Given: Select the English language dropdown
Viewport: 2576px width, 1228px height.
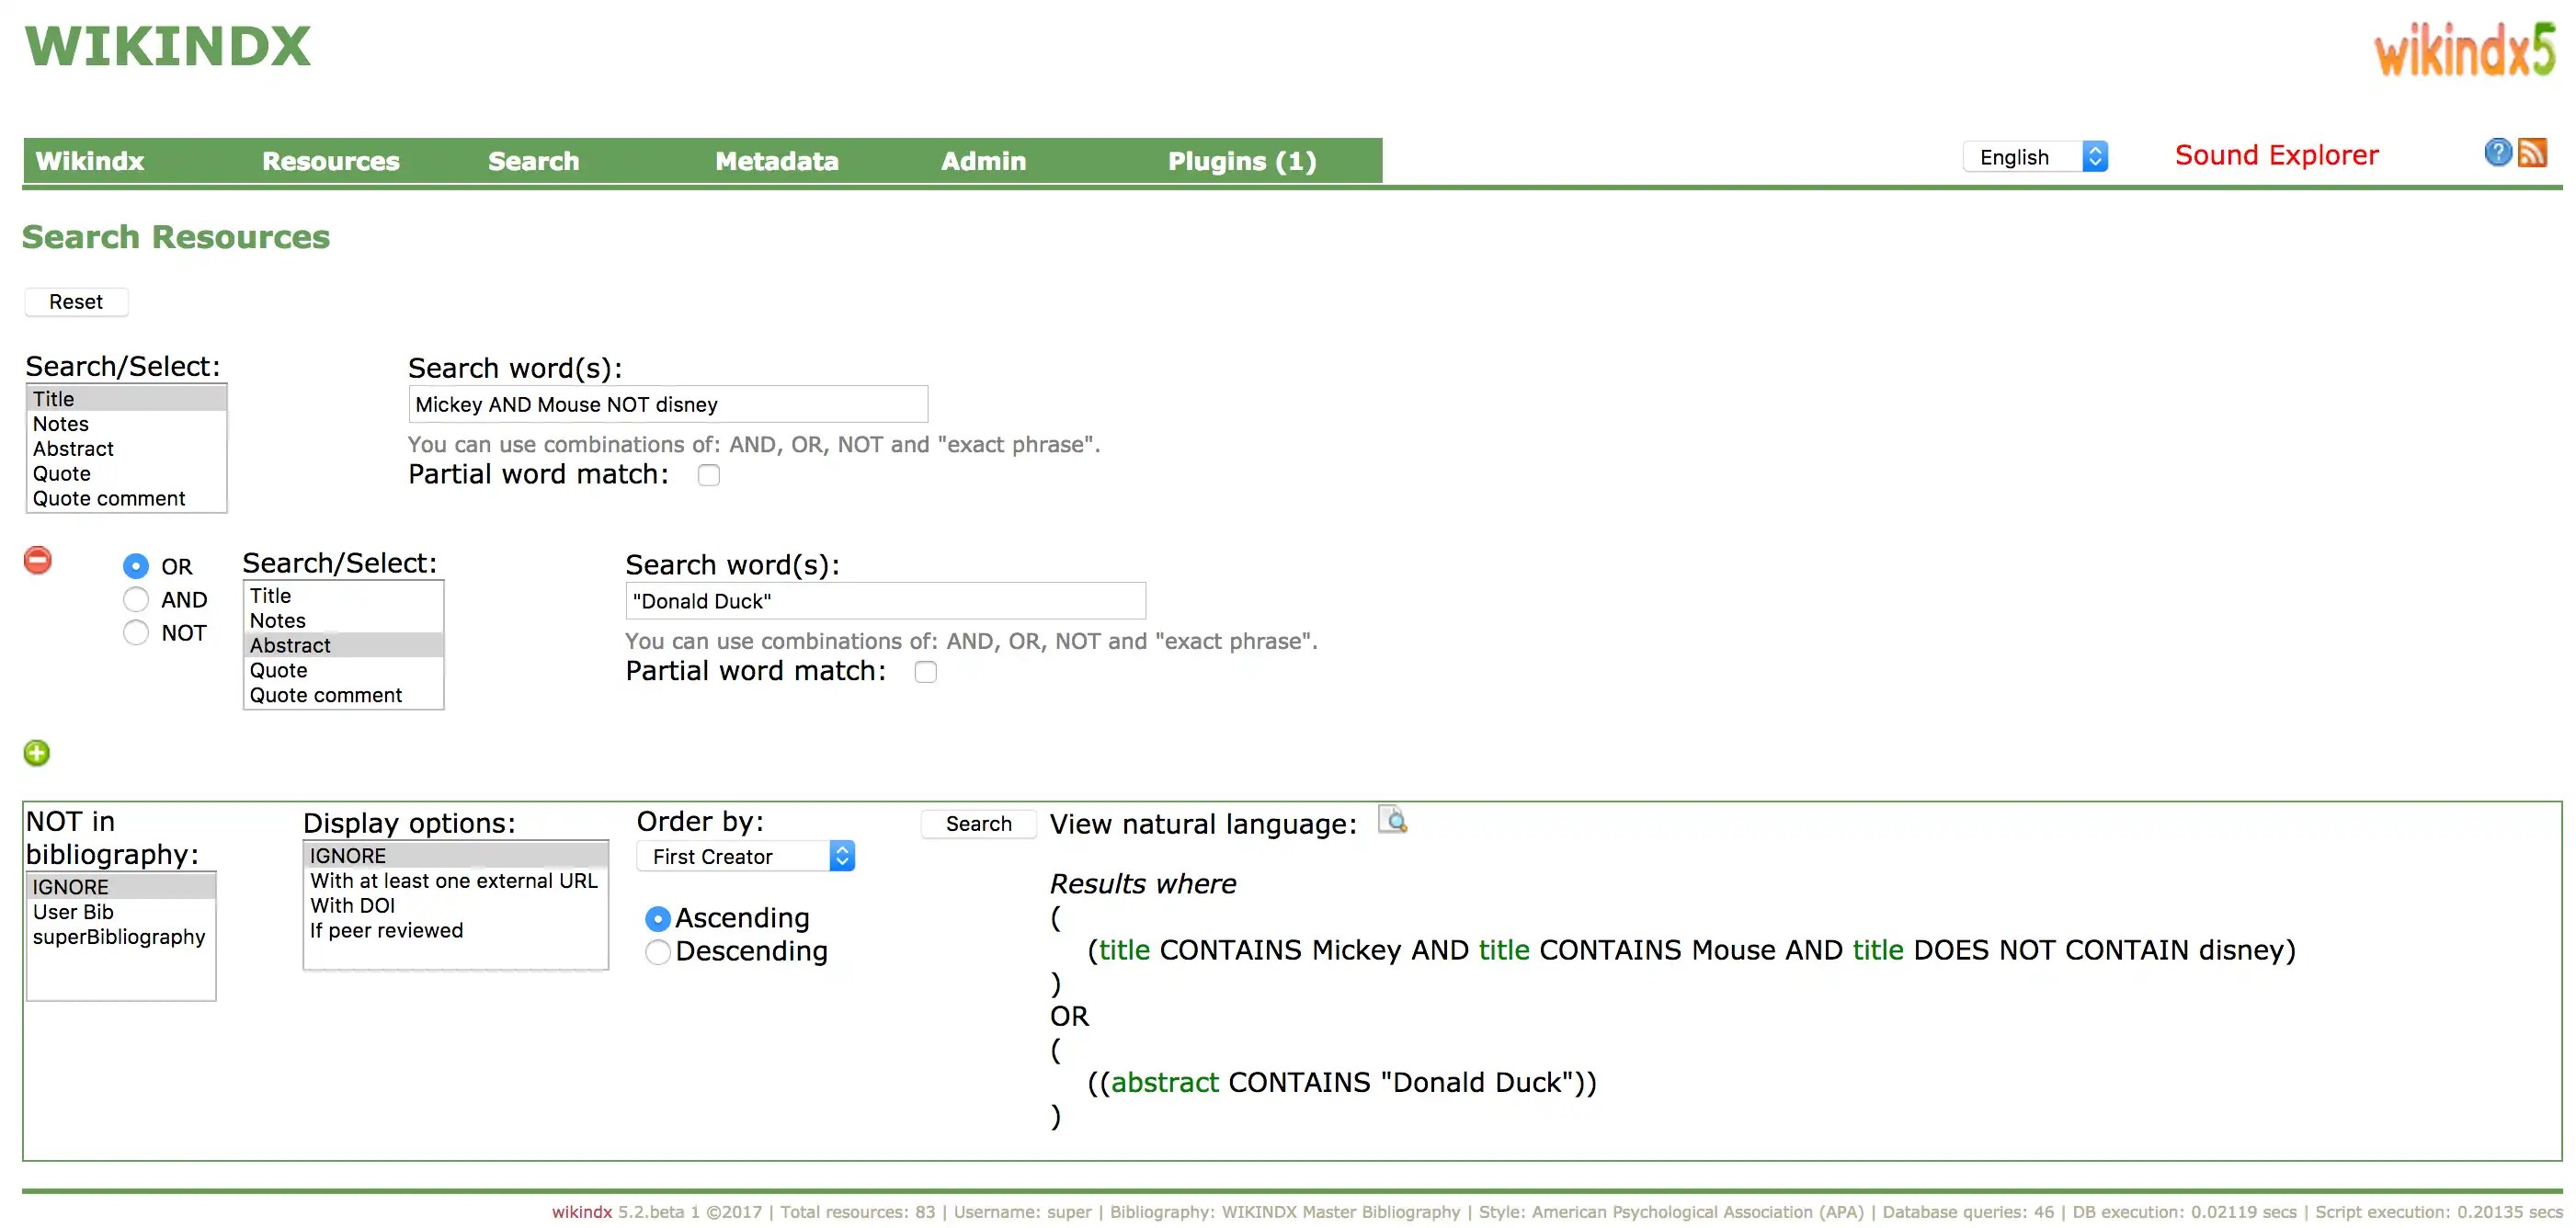Looking at the screenshot, I should click(x=2037, y=156).
